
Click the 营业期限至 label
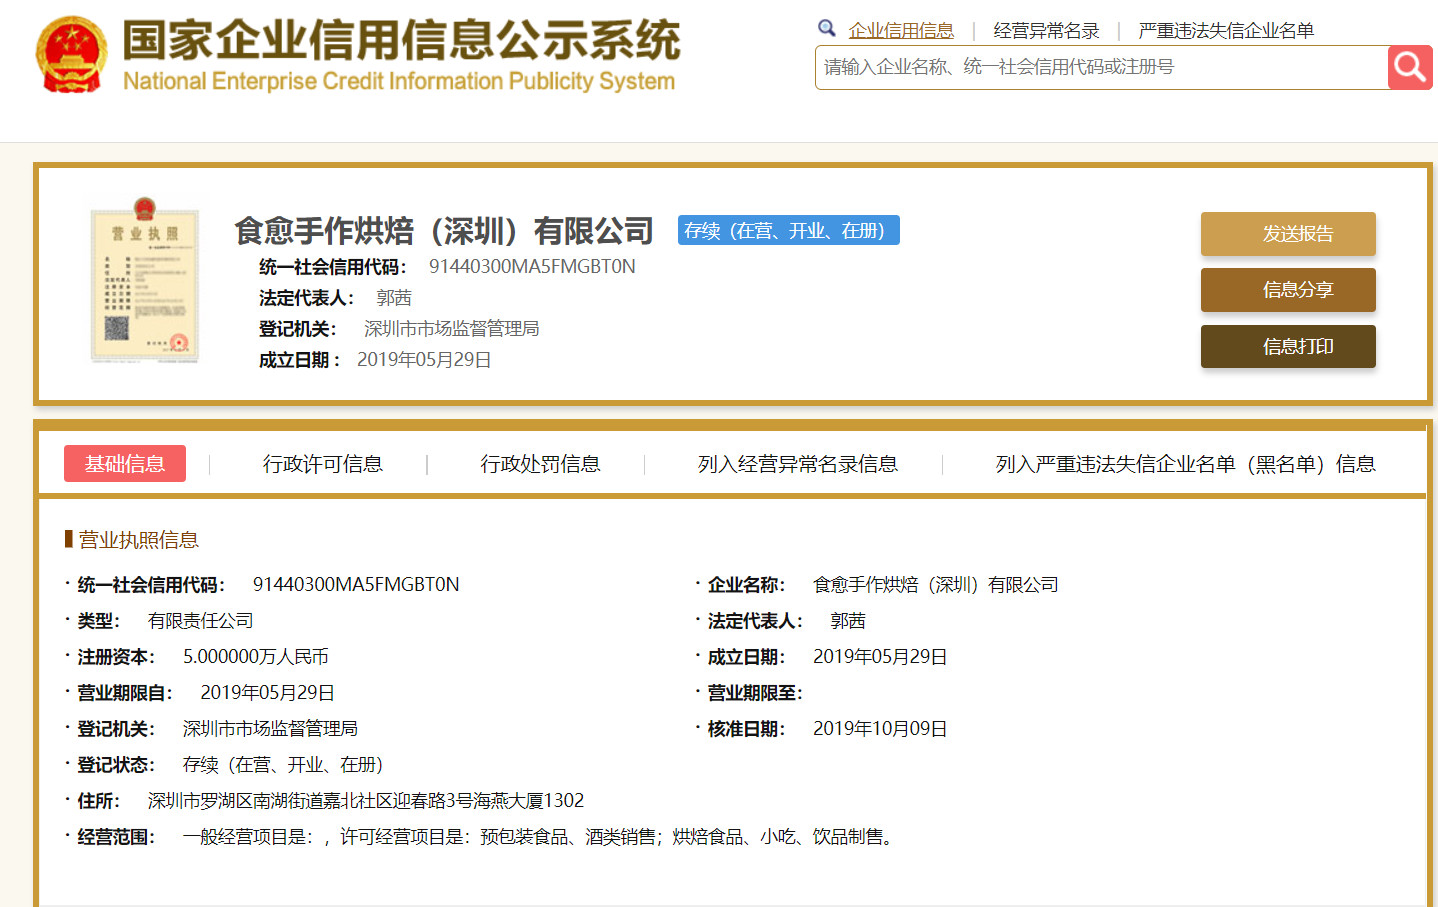click(x=755, y=693)
